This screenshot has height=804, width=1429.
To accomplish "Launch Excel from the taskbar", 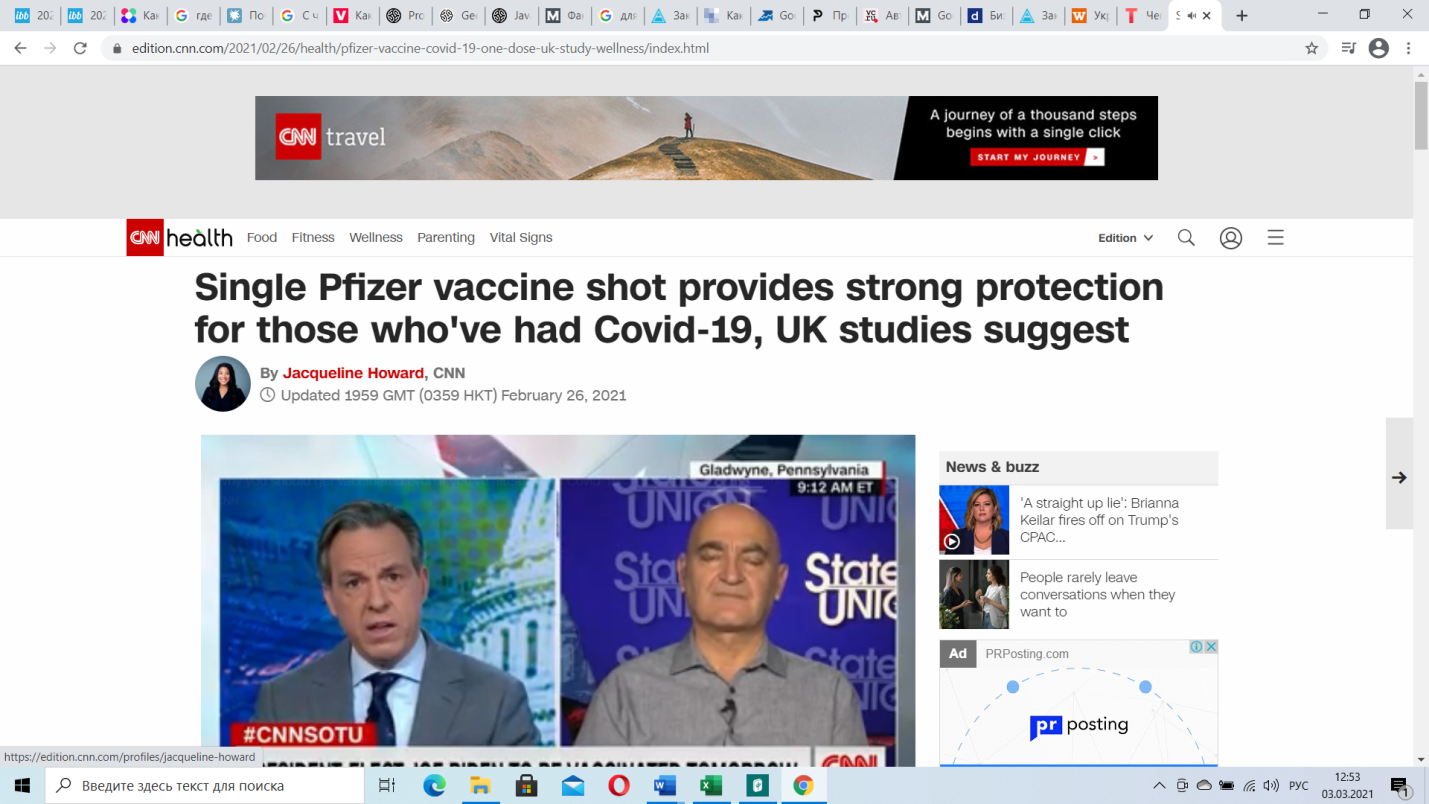I will (x=711, y=786).
